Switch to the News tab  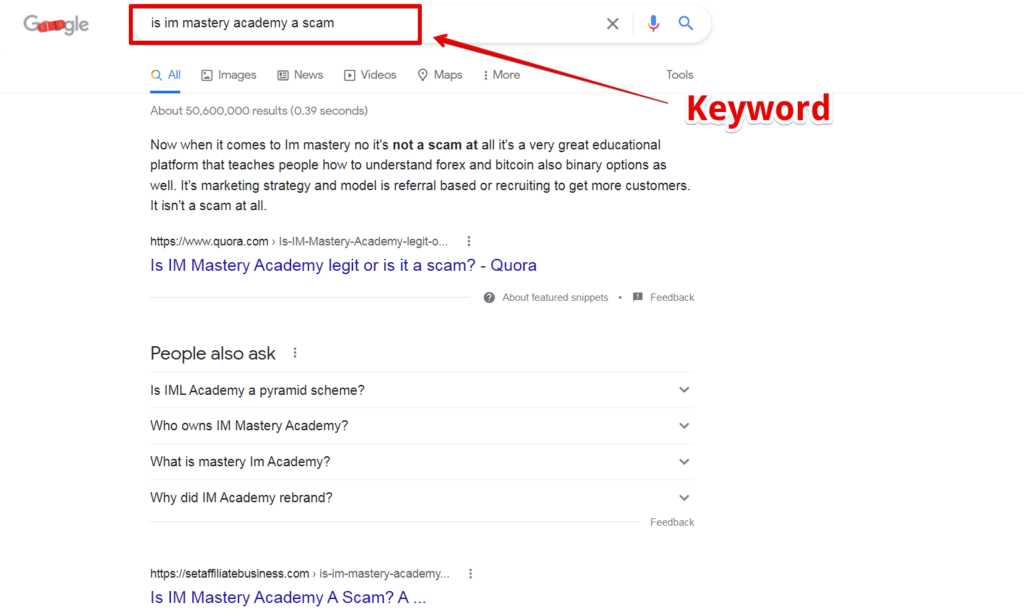pyautogui.click(x=300, y=75)
